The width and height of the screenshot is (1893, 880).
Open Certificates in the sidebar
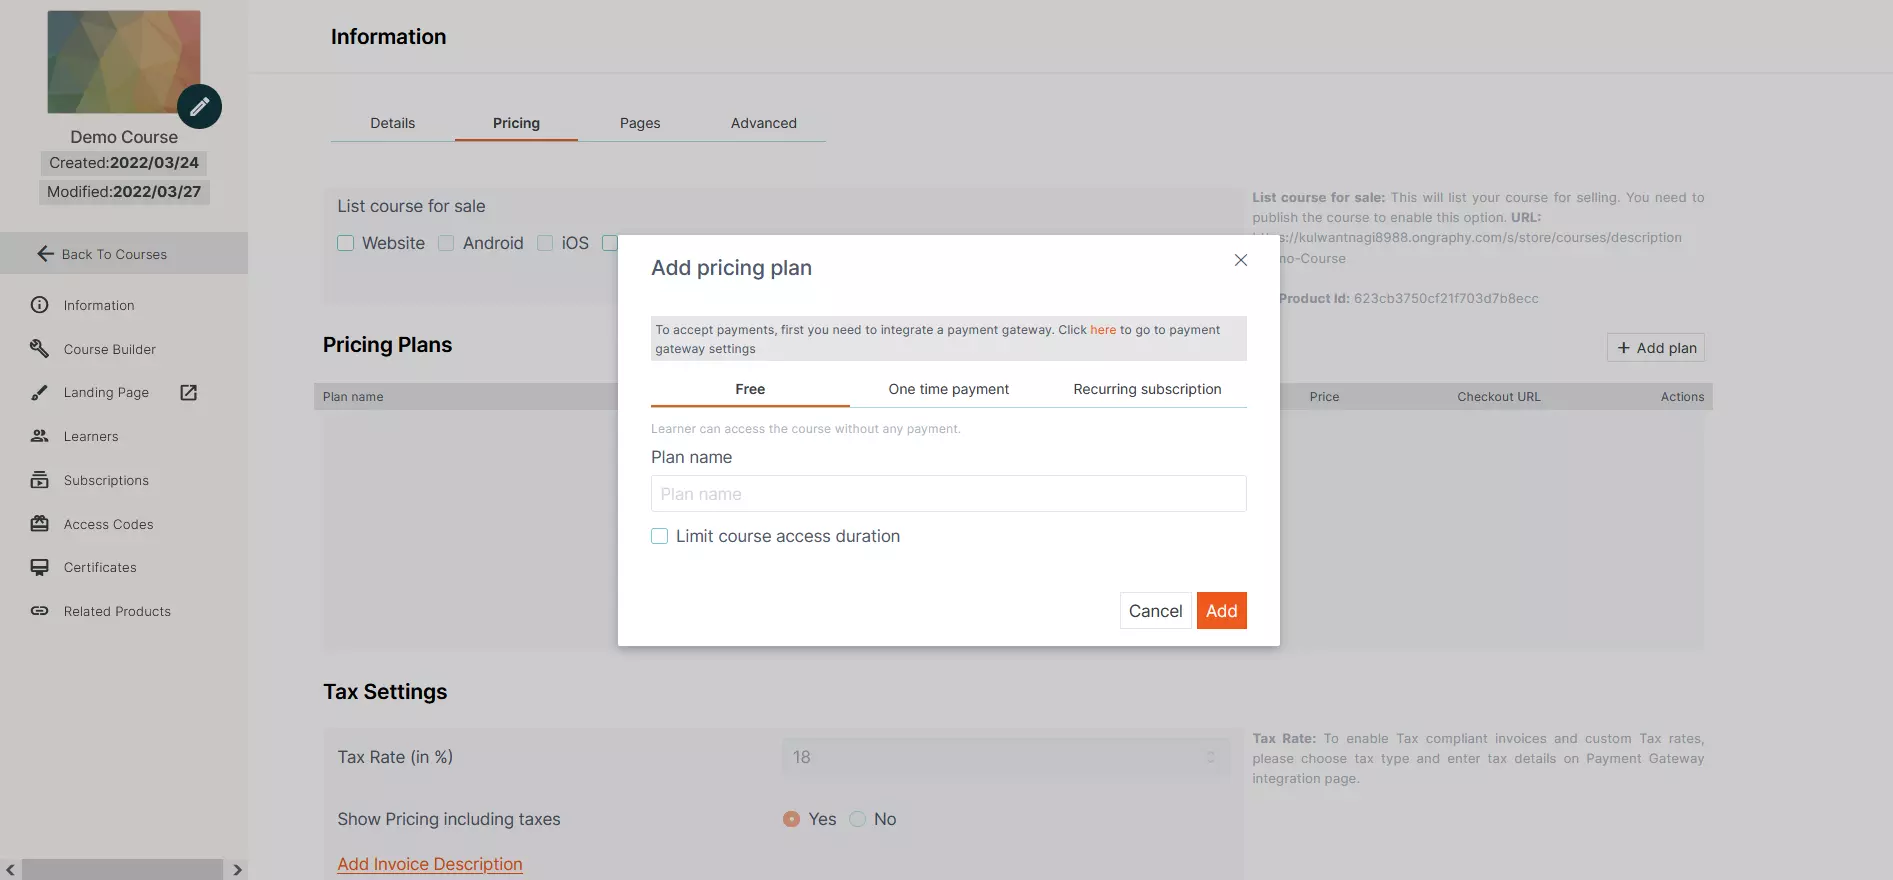pos(100,567)
